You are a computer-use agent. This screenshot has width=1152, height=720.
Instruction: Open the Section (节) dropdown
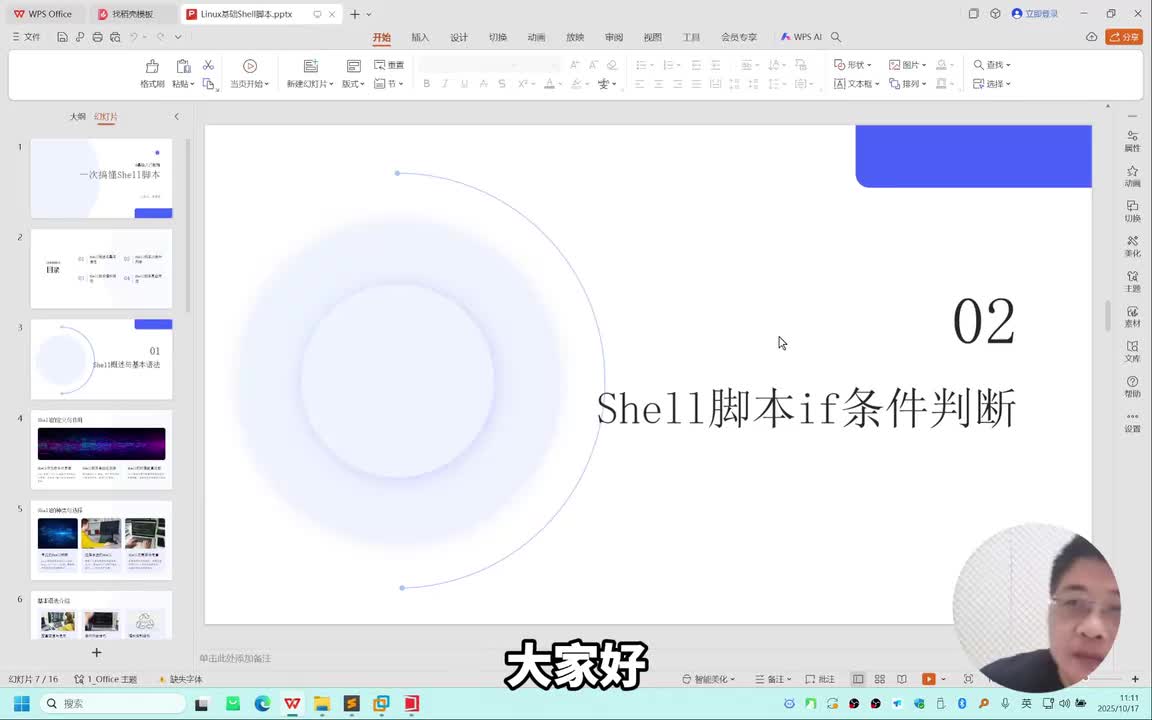tap(389, 84)
